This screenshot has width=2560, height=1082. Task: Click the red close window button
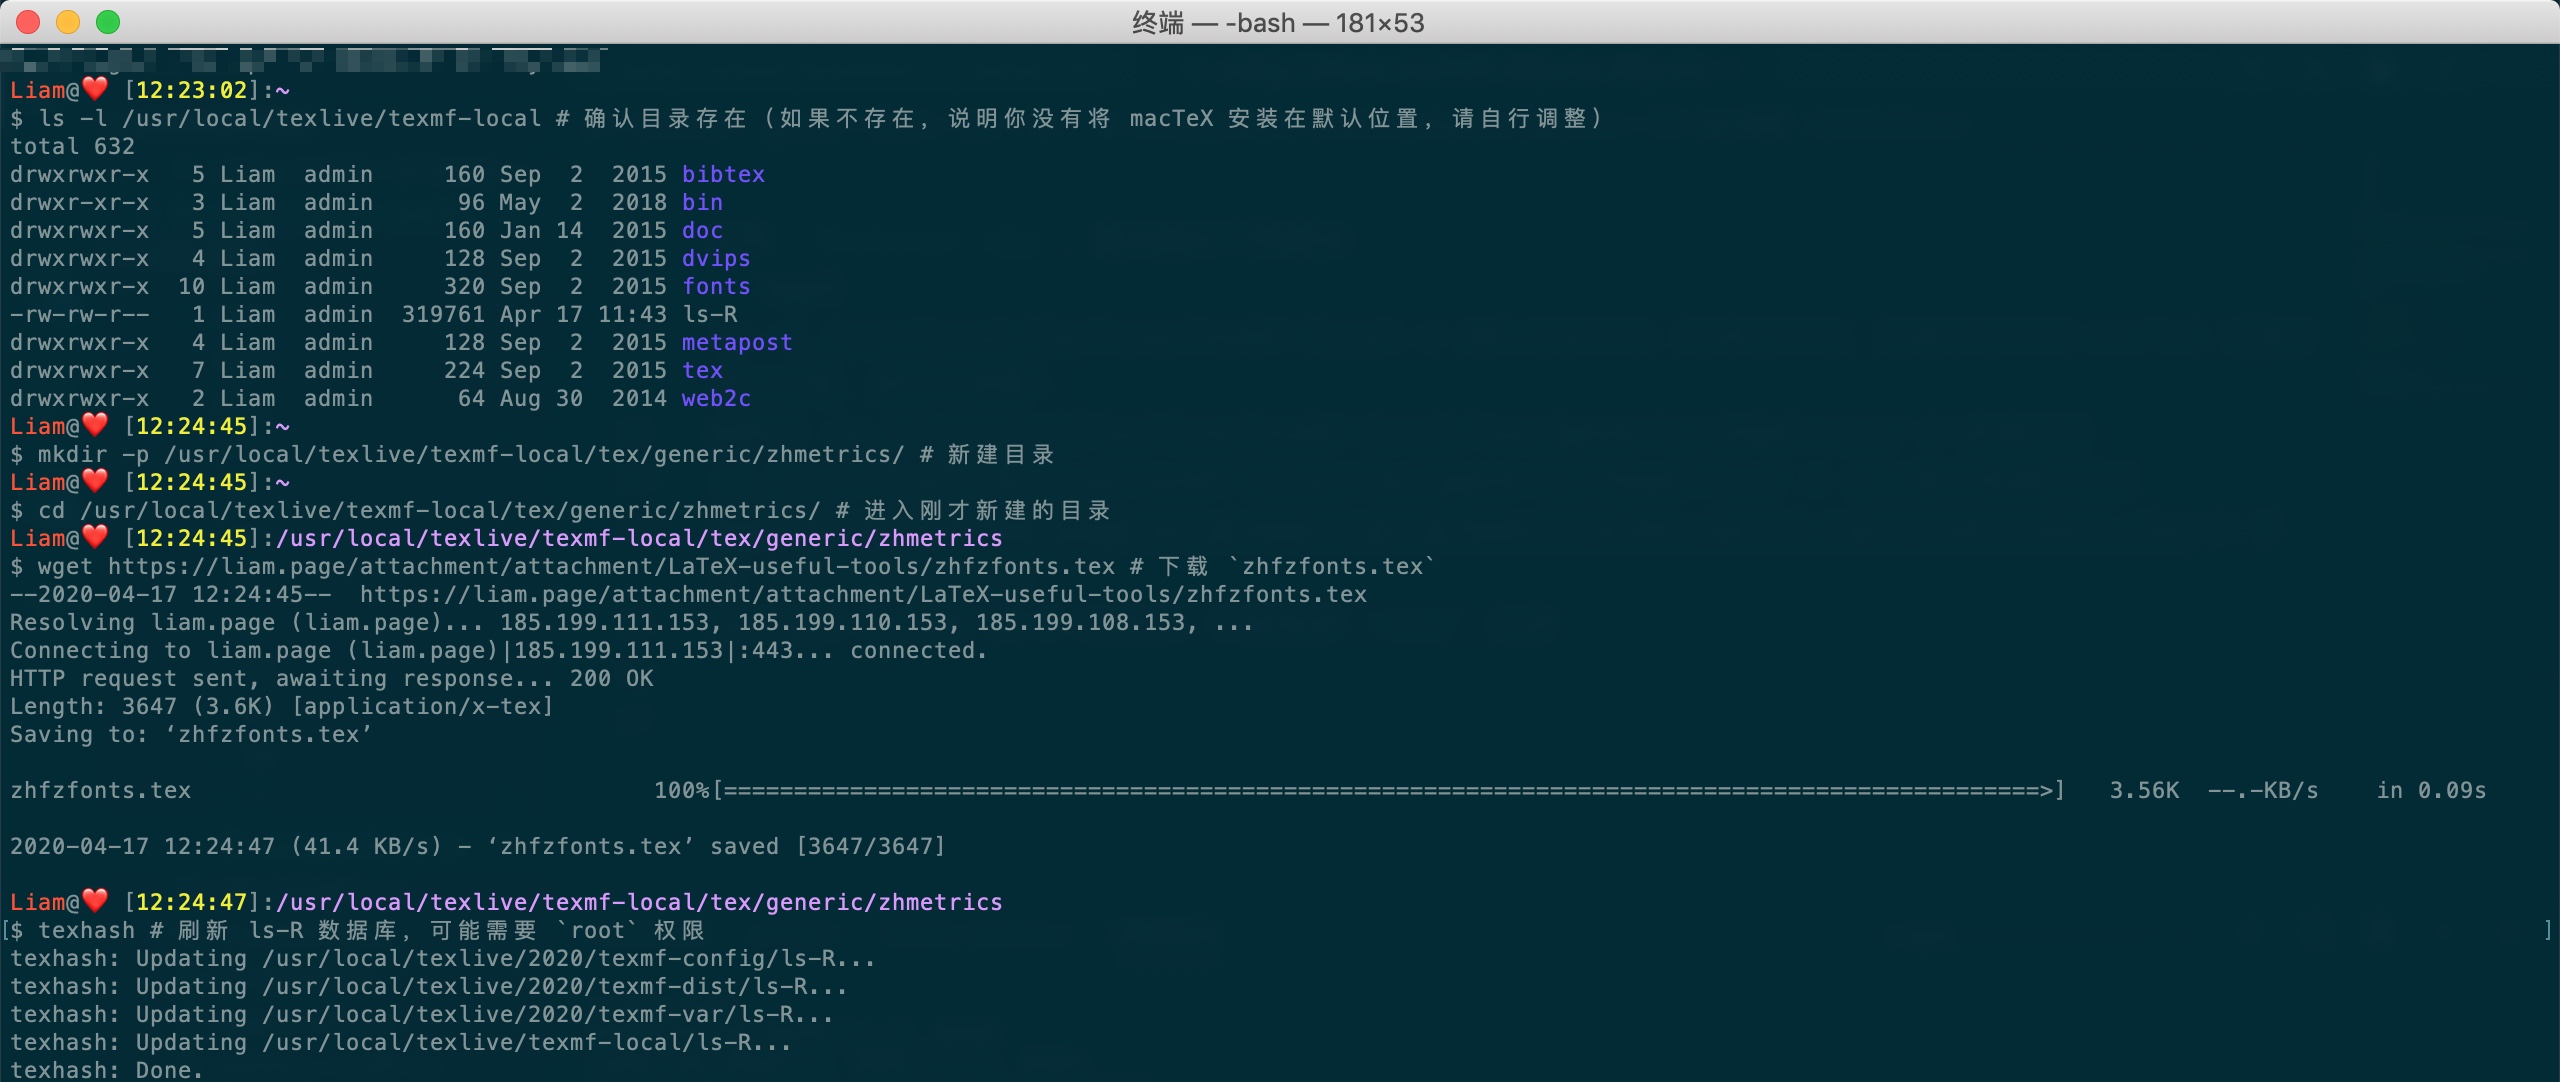[x=28, y=22]
